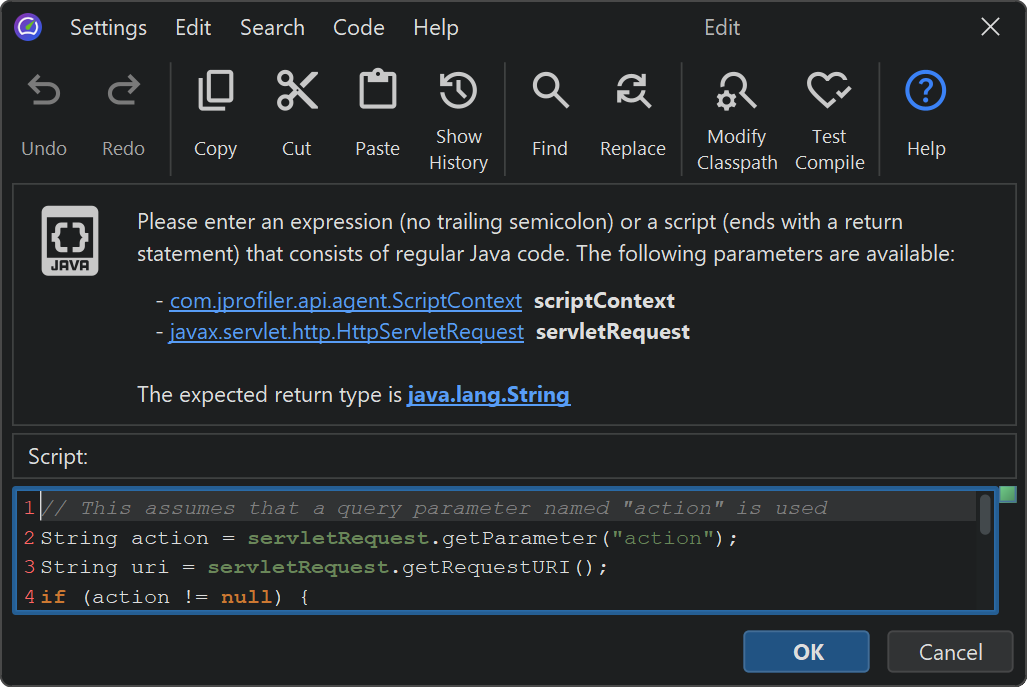
Task: Click the script editor vertical scrollbar
Action: (985, 516)
